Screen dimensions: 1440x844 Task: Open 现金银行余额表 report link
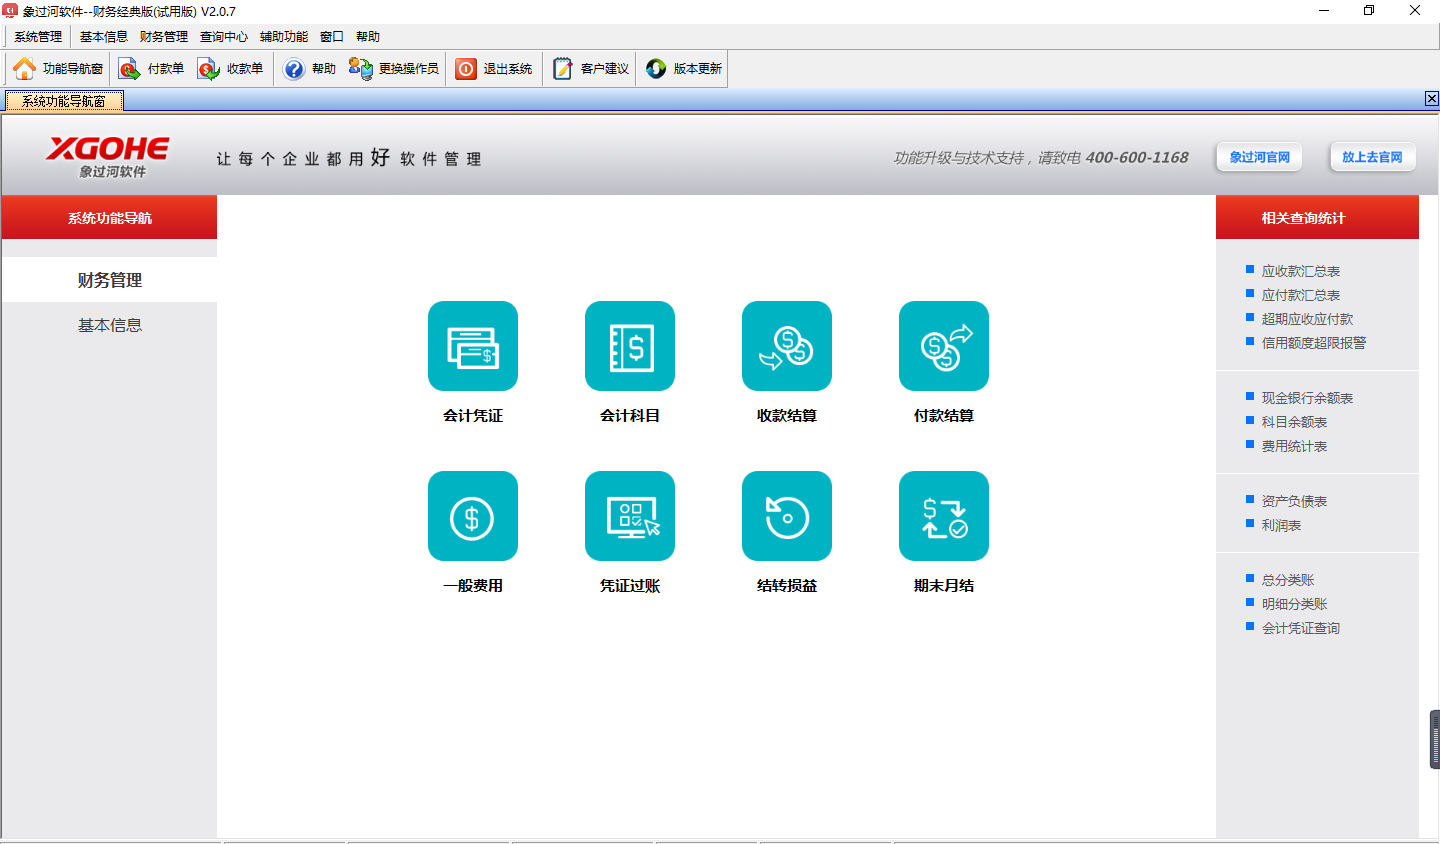(x=1307, y=398)
